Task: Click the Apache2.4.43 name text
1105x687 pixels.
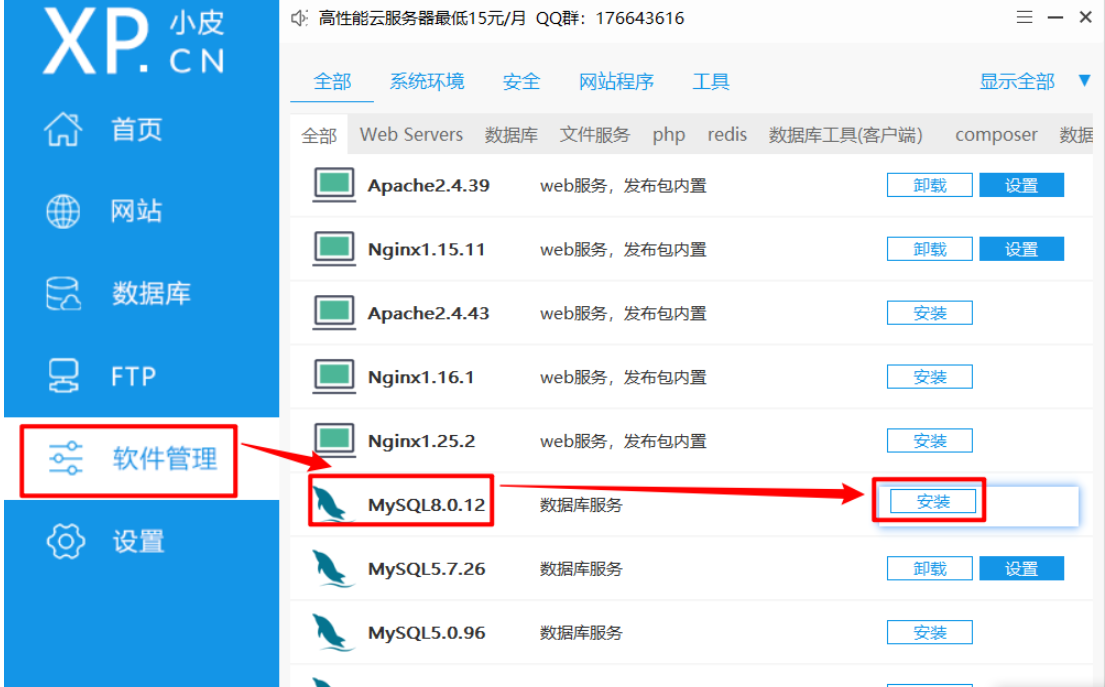Action: (428, 314)
